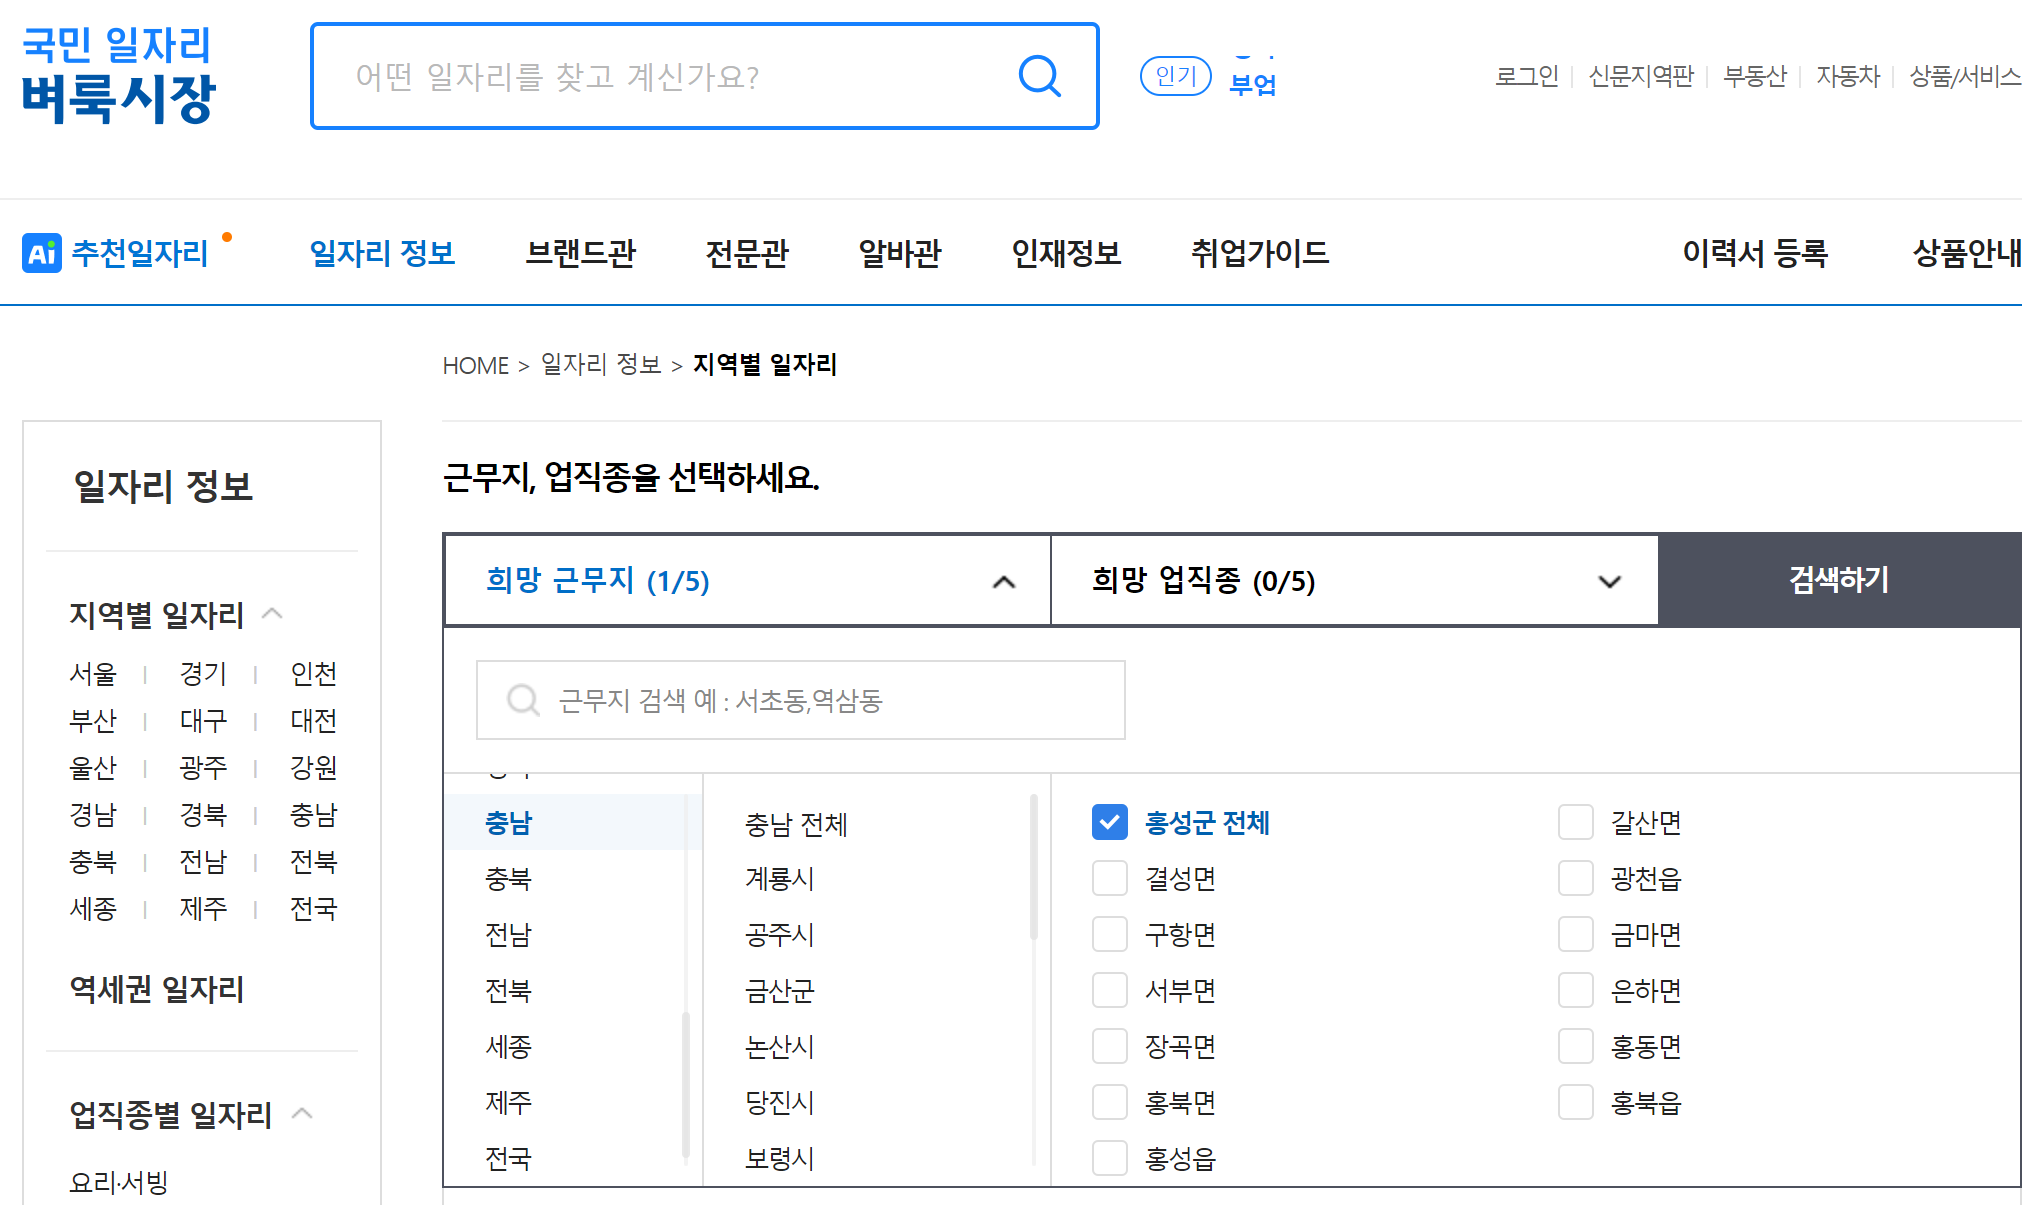
Task: Open the 인재정보 nav tab
Action: click(1066, 253)
